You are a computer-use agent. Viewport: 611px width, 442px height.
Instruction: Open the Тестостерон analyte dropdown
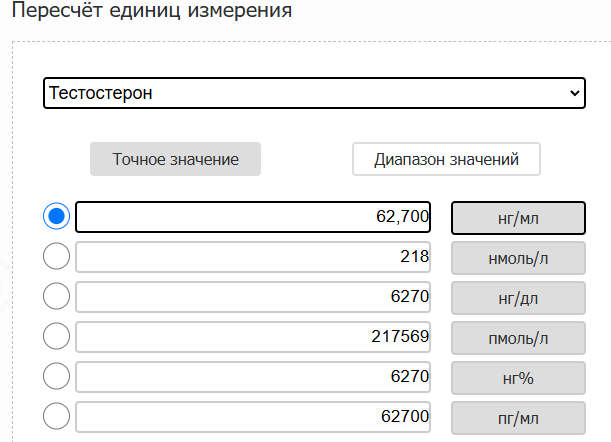click(x=314, y=93)
